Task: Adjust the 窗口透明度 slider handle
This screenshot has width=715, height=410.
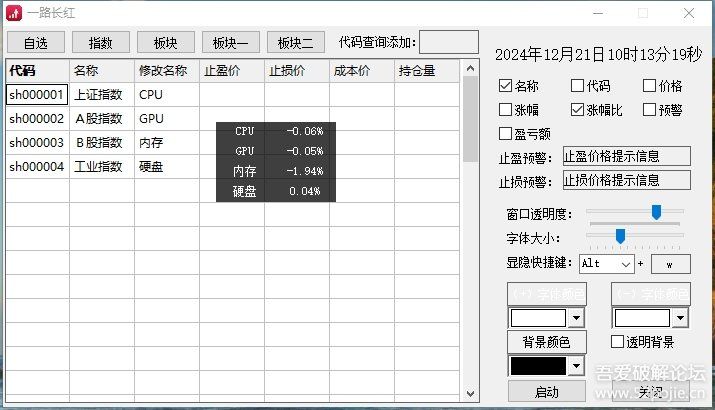Action: (656, 212)
